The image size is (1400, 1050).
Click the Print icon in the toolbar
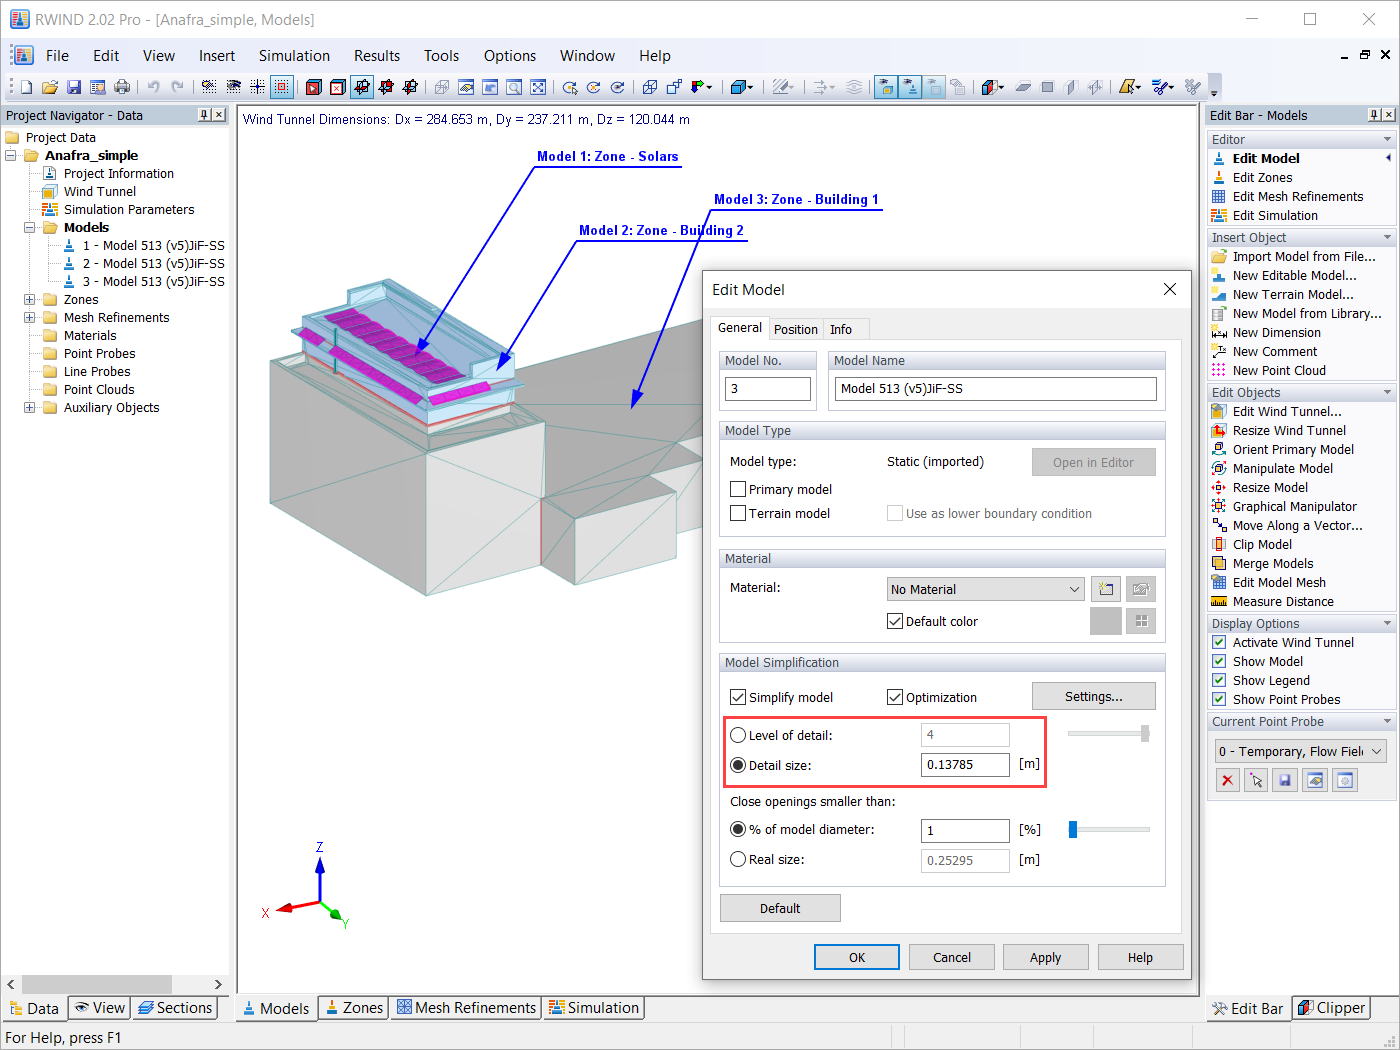[122, 87]
